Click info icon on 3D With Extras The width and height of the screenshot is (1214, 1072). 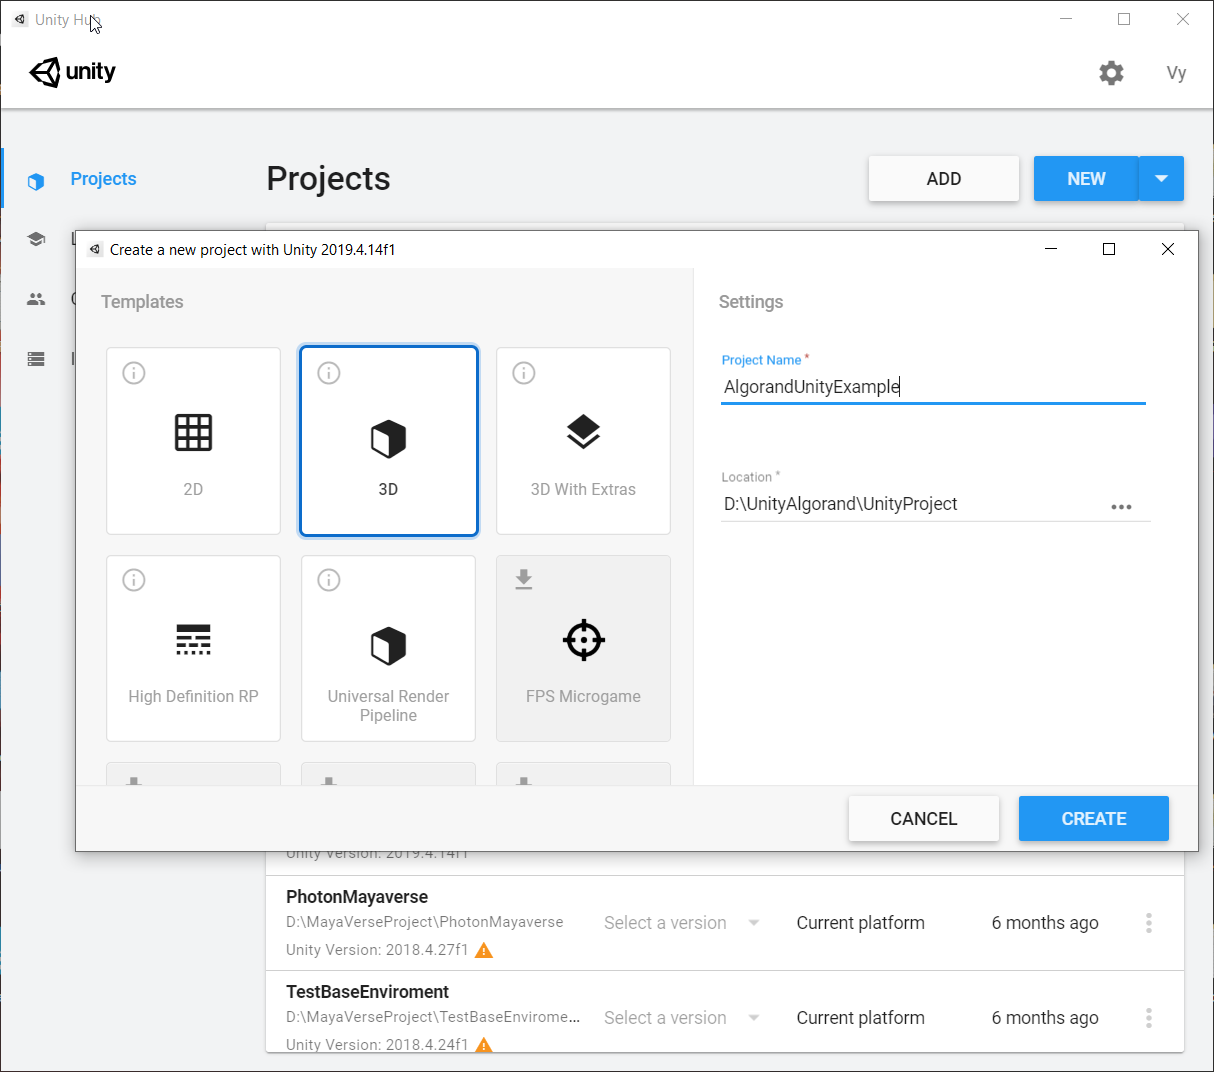click(524, 373)
